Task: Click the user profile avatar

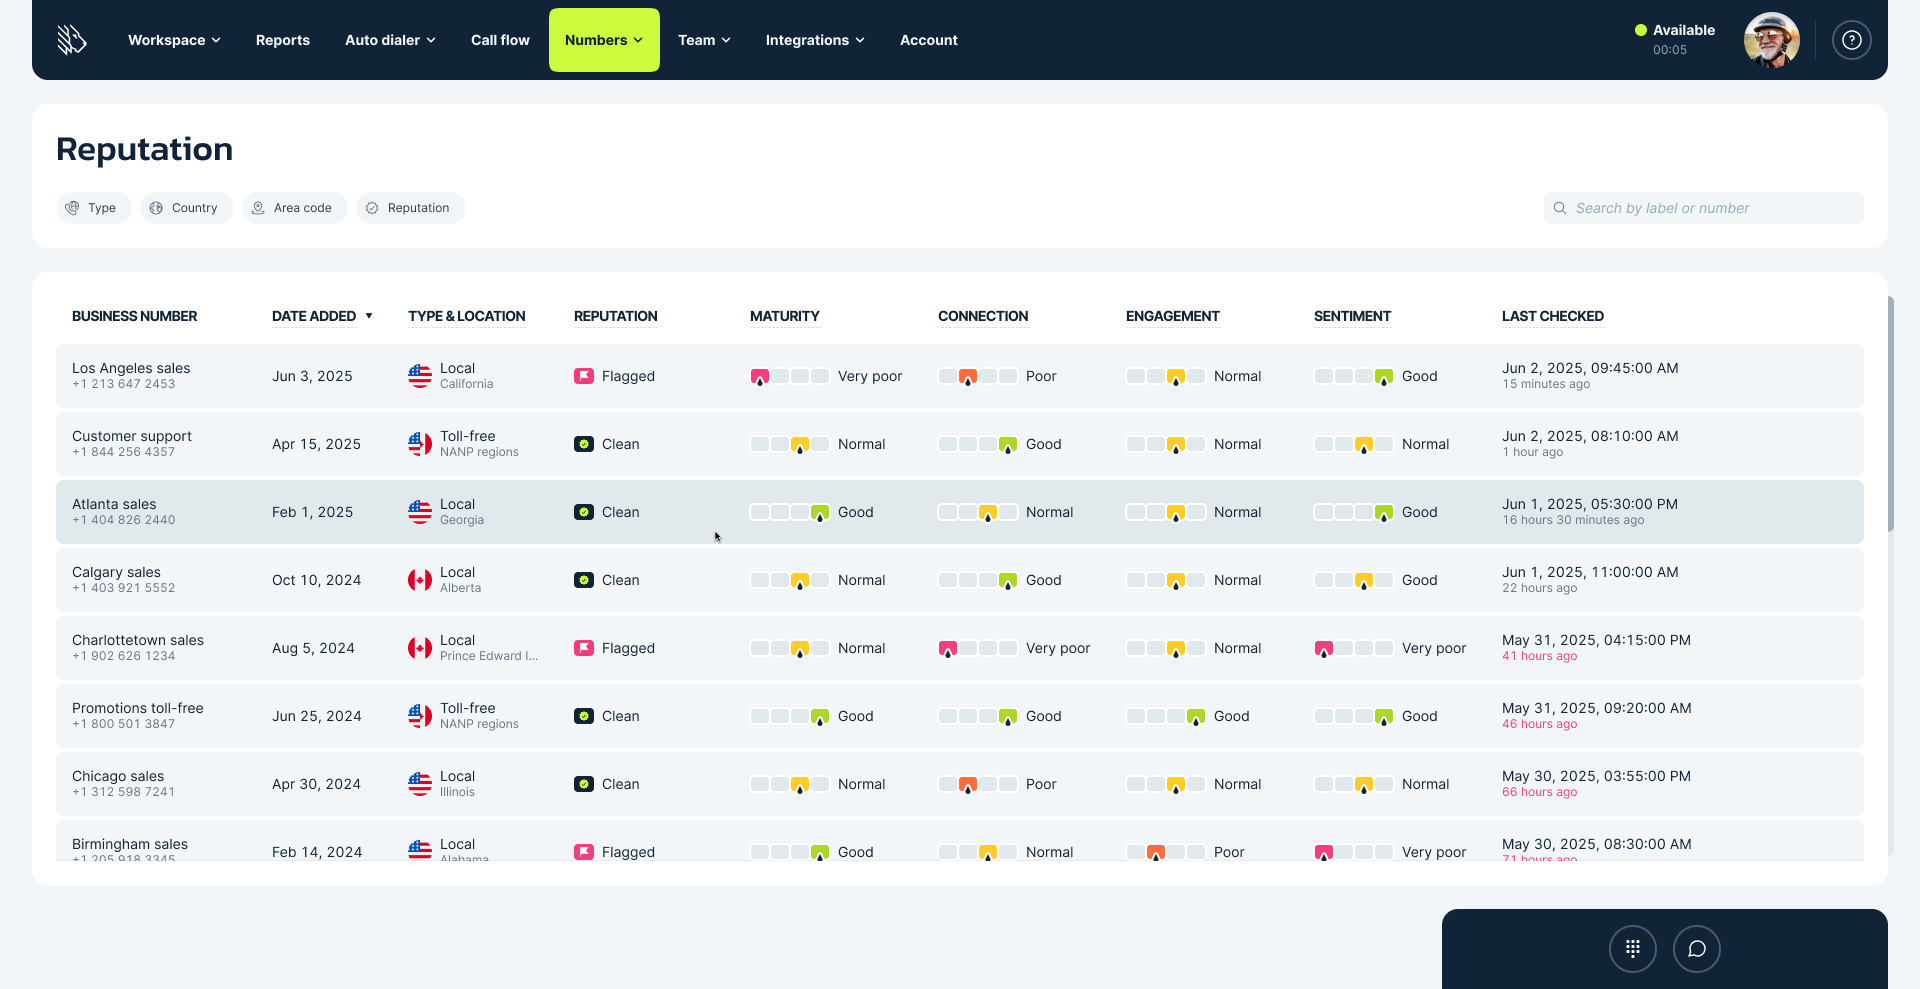Action: pos(1771,40)
